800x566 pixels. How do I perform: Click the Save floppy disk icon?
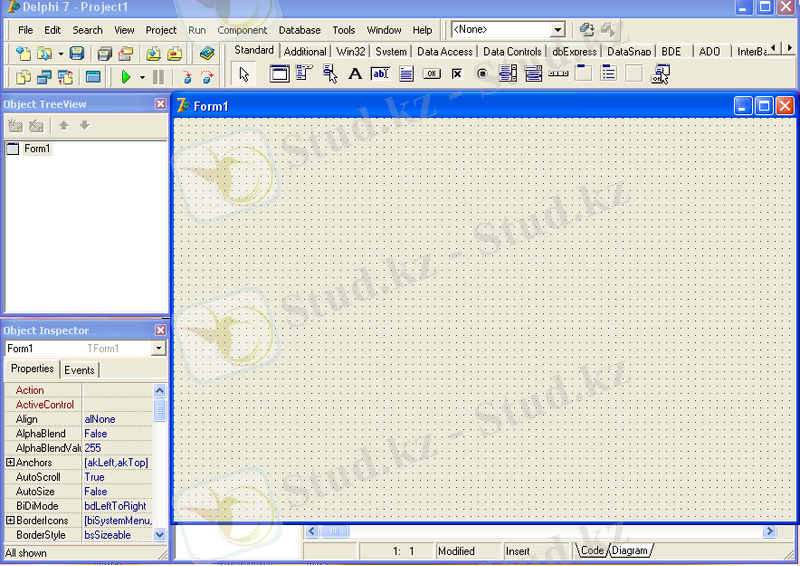click(x=77, y=53)
